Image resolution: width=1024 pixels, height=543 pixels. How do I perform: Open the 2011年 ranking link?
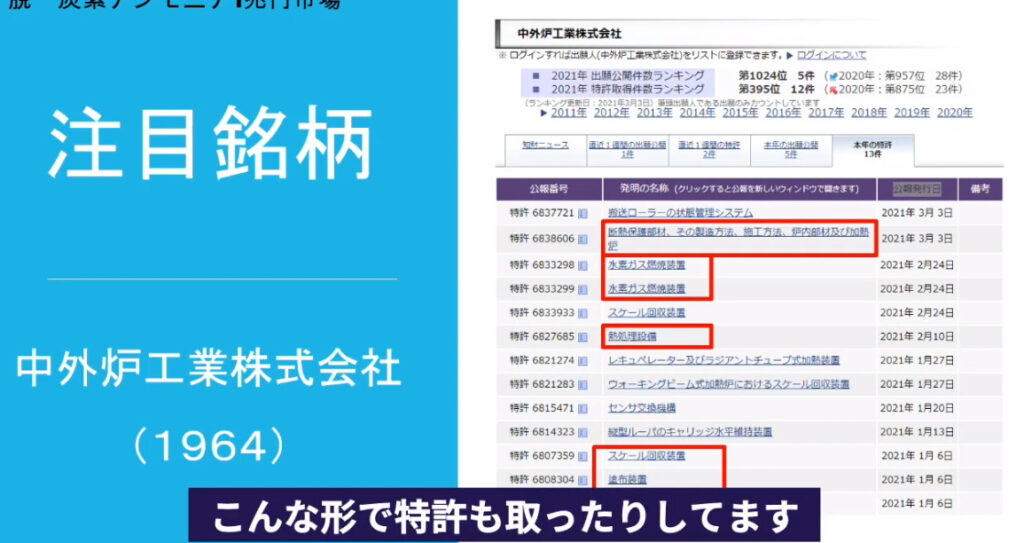[568, 113]
